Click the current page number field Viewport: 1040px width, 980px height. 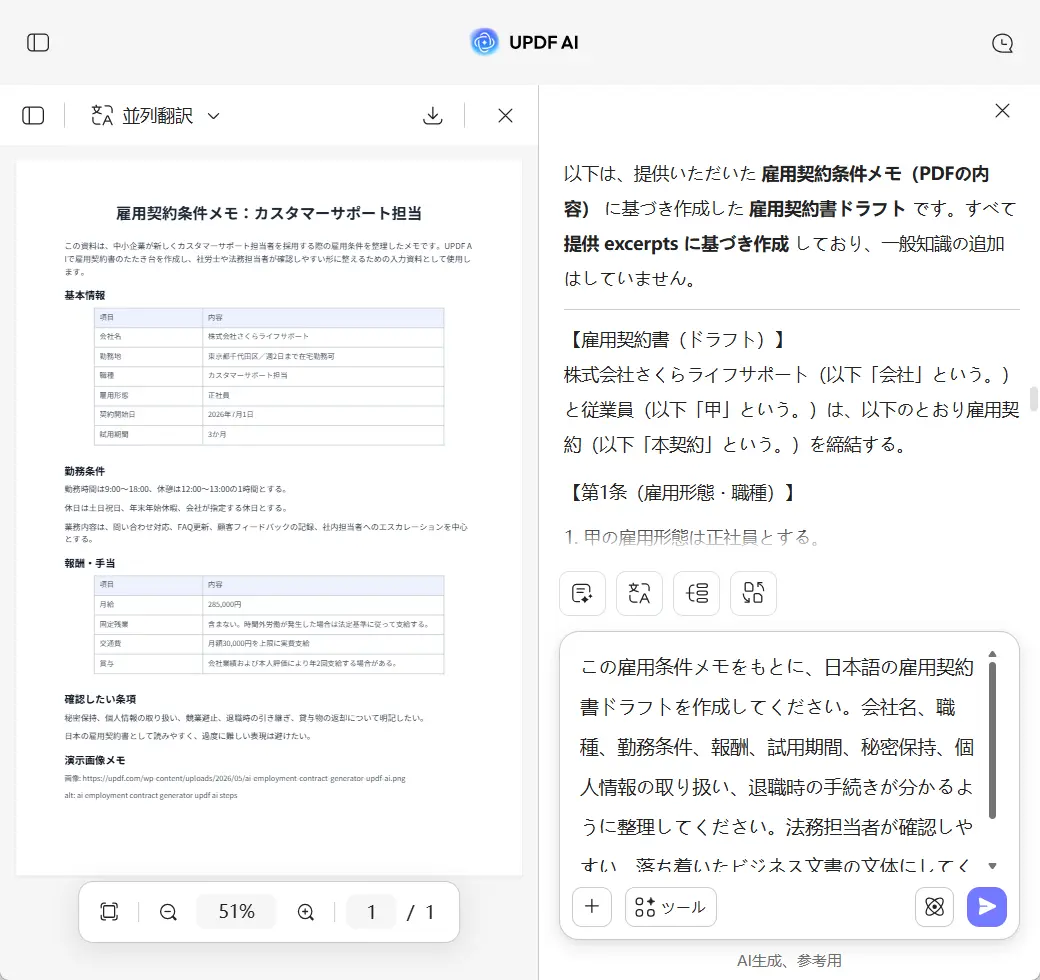(371, 912)
